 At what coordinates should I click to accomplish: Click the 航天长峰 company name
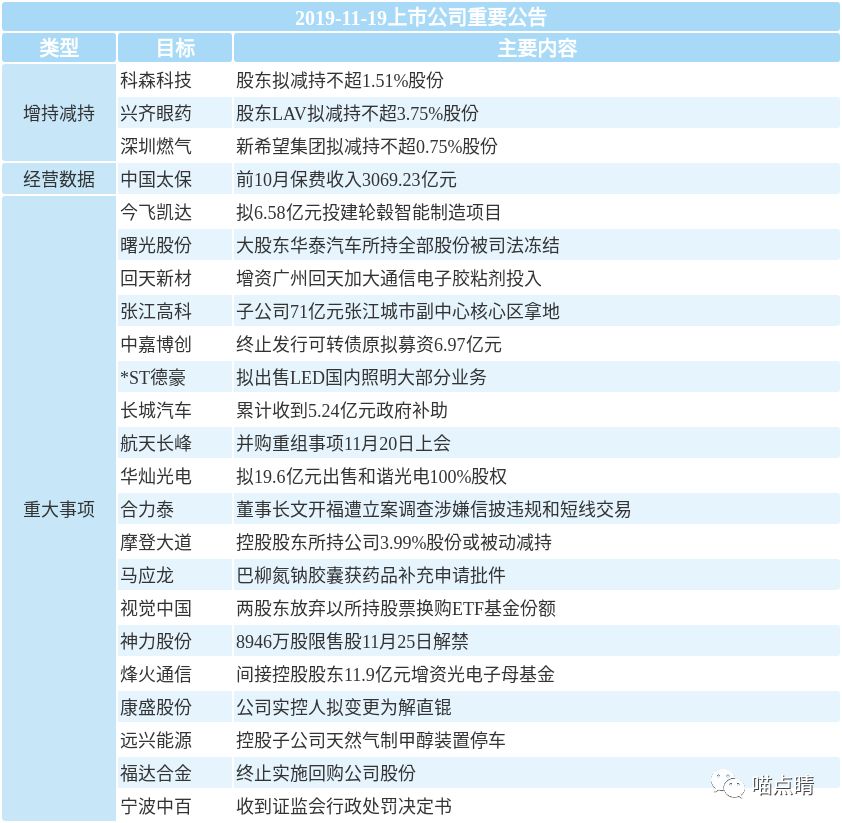pos(156,443)
